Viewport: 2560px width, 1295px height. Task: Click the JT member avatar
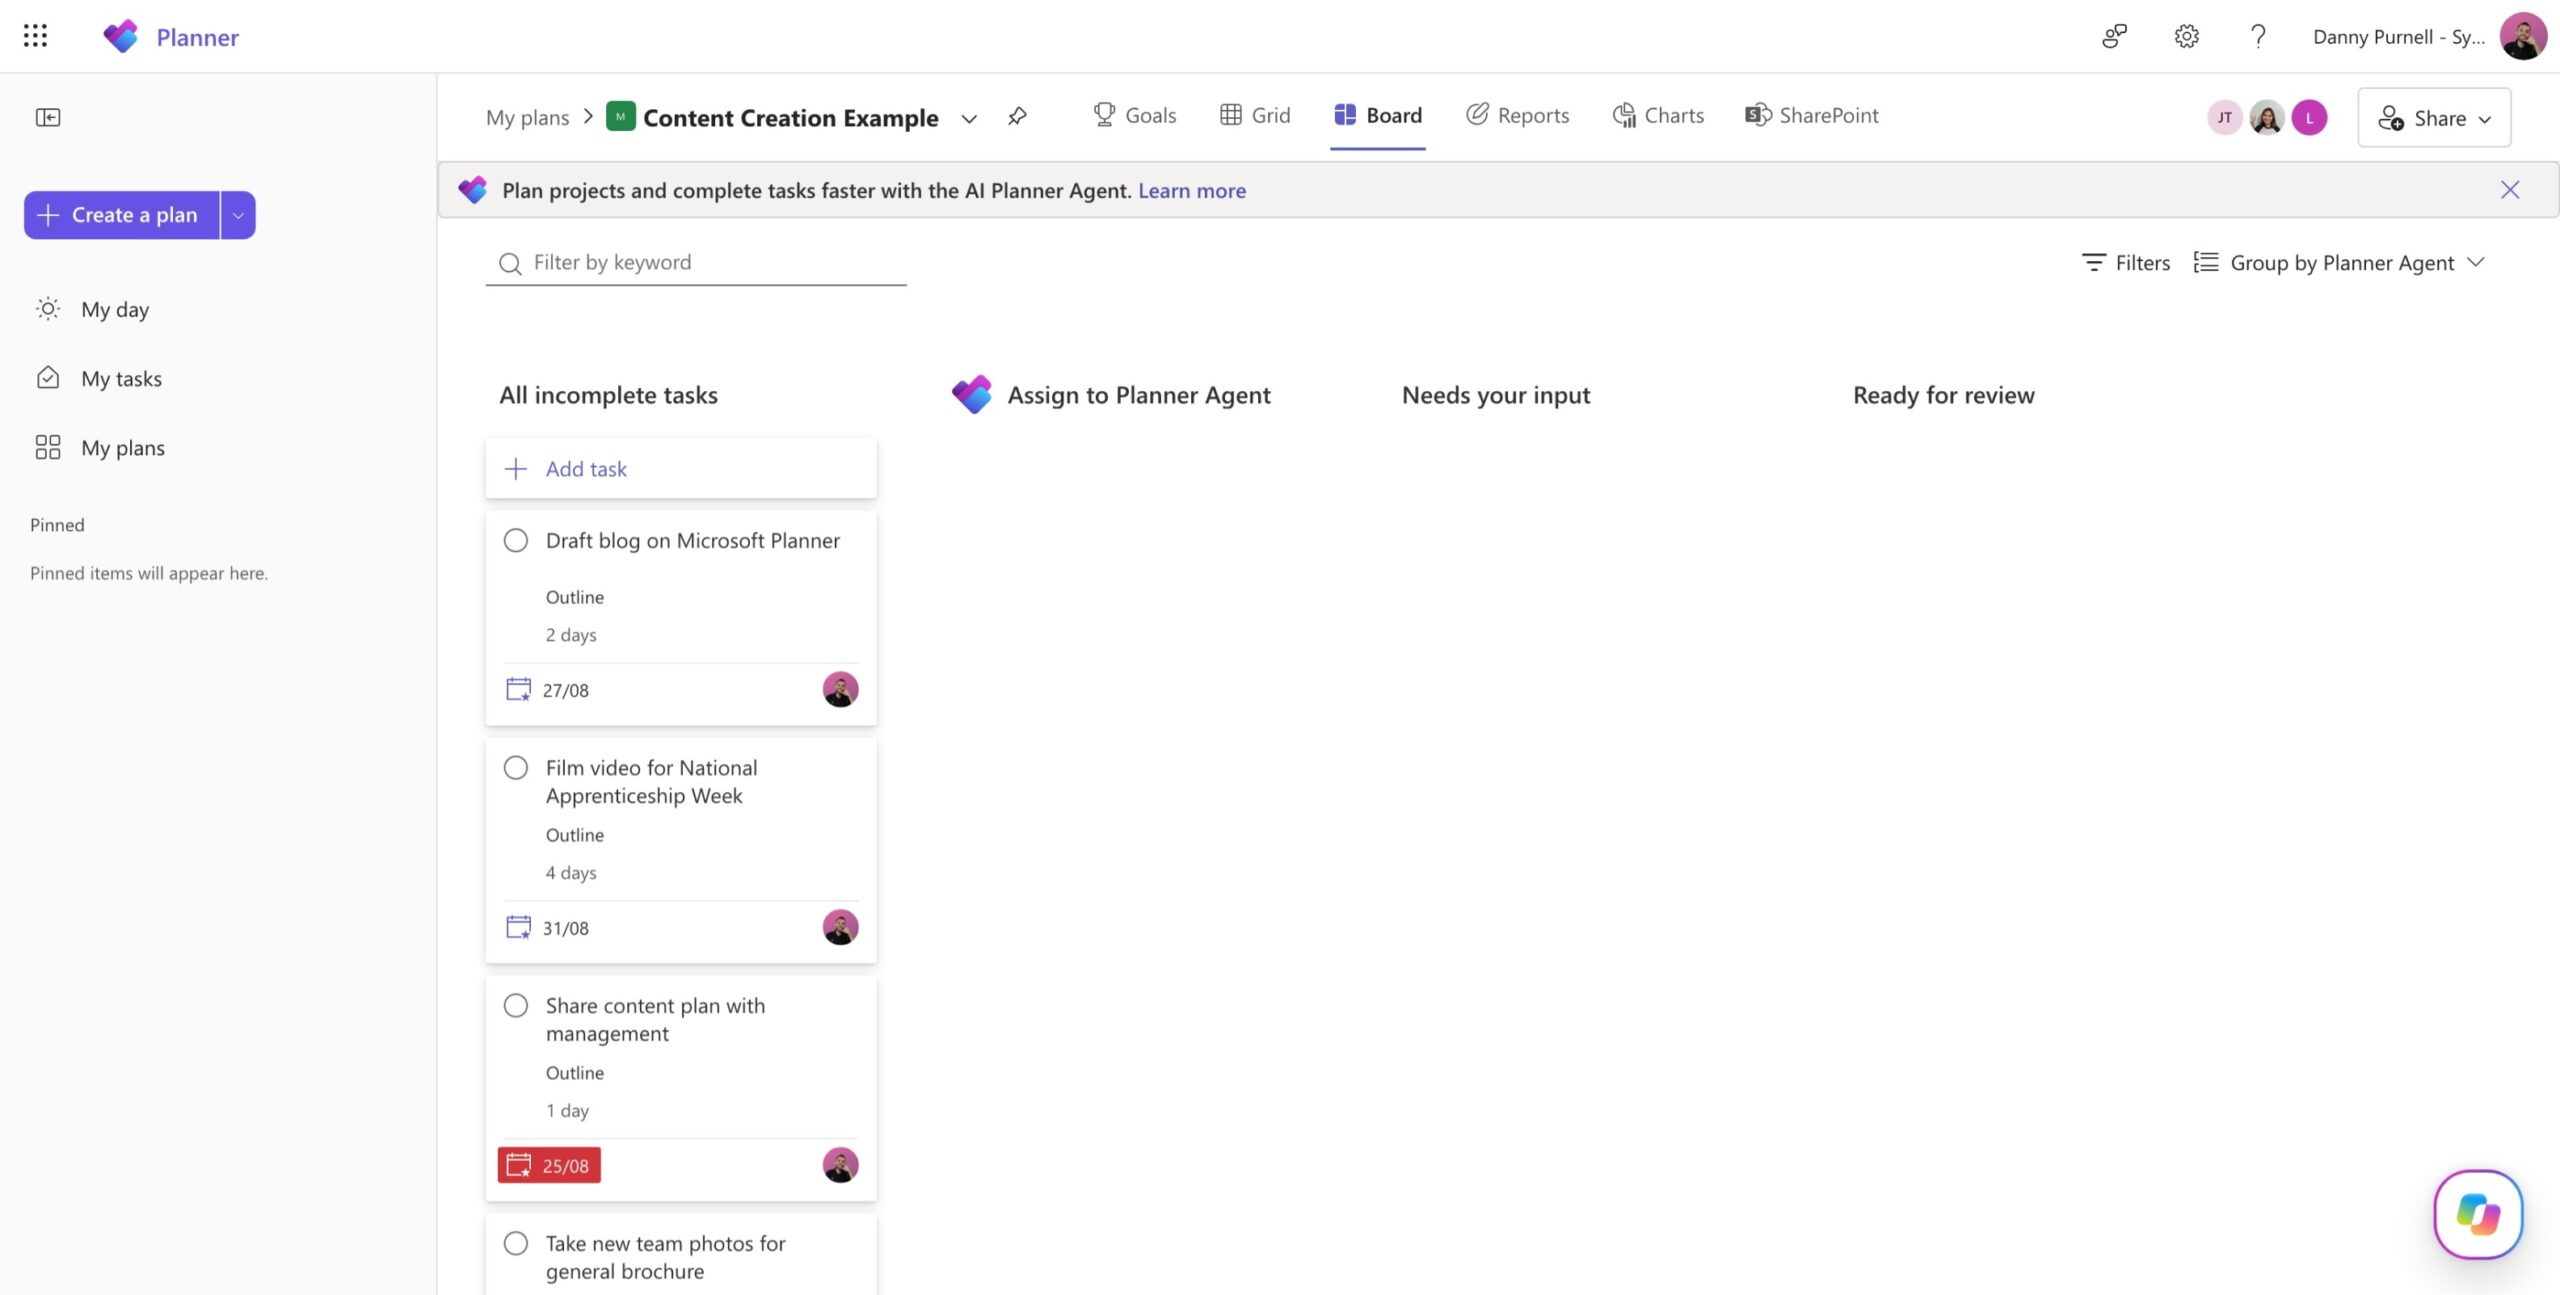pyautogui.click(x=2225, y=117)
